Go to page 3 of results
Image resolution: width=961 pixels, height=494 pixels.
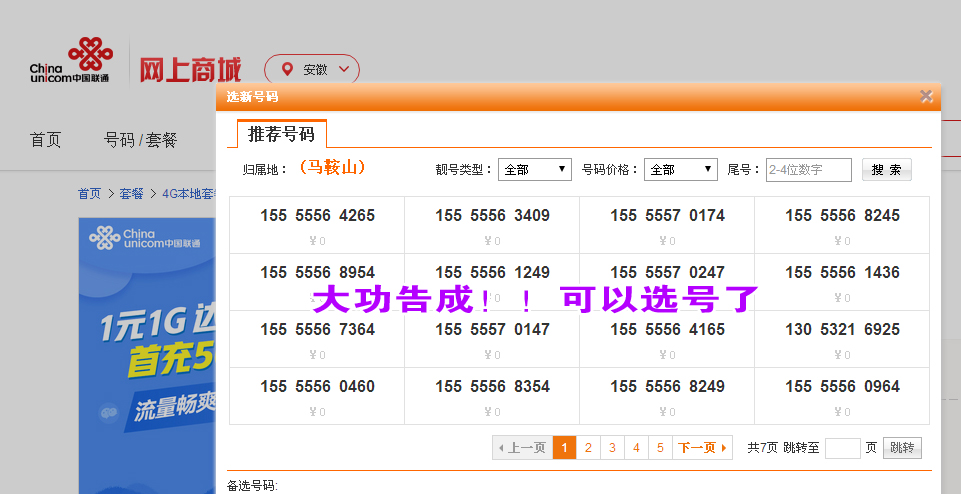(x=612, y=448)
